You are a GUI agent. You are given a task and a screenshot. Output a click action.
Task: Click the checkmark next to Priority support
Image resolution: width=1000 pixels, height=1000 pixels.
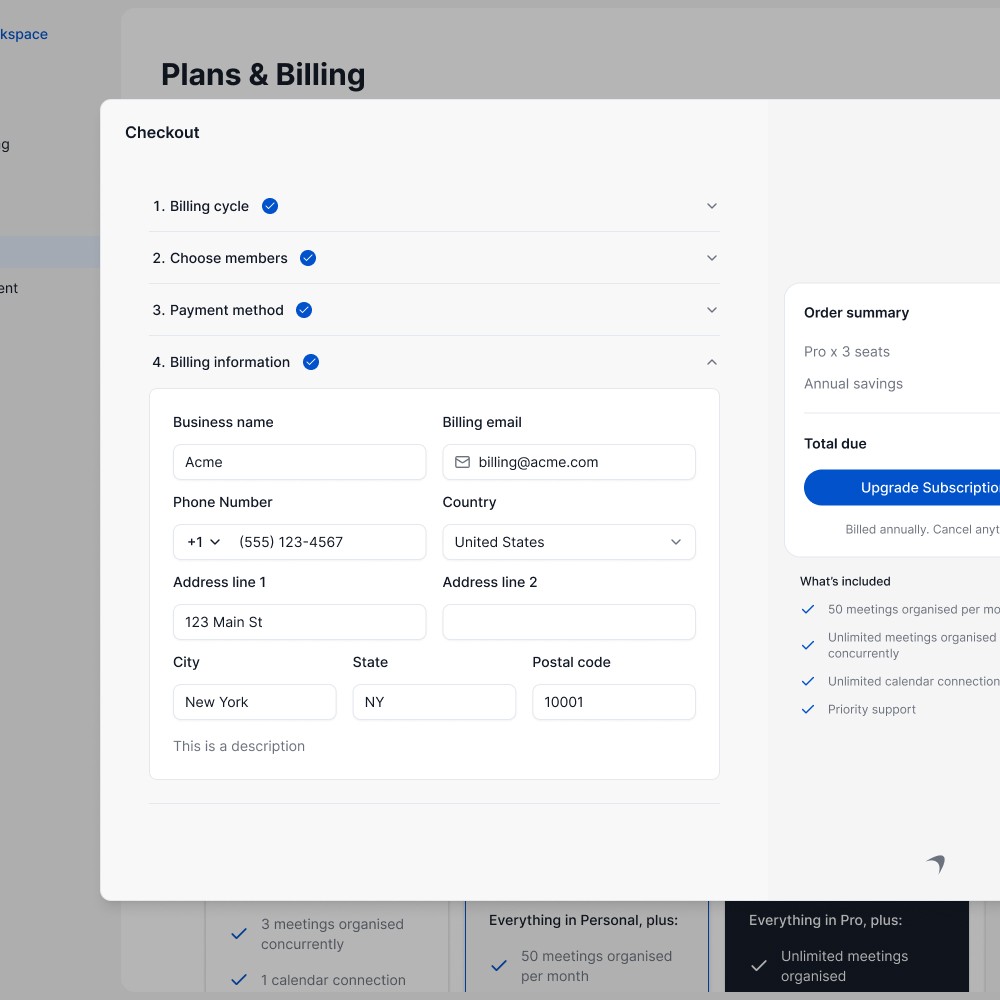point(808,709)
